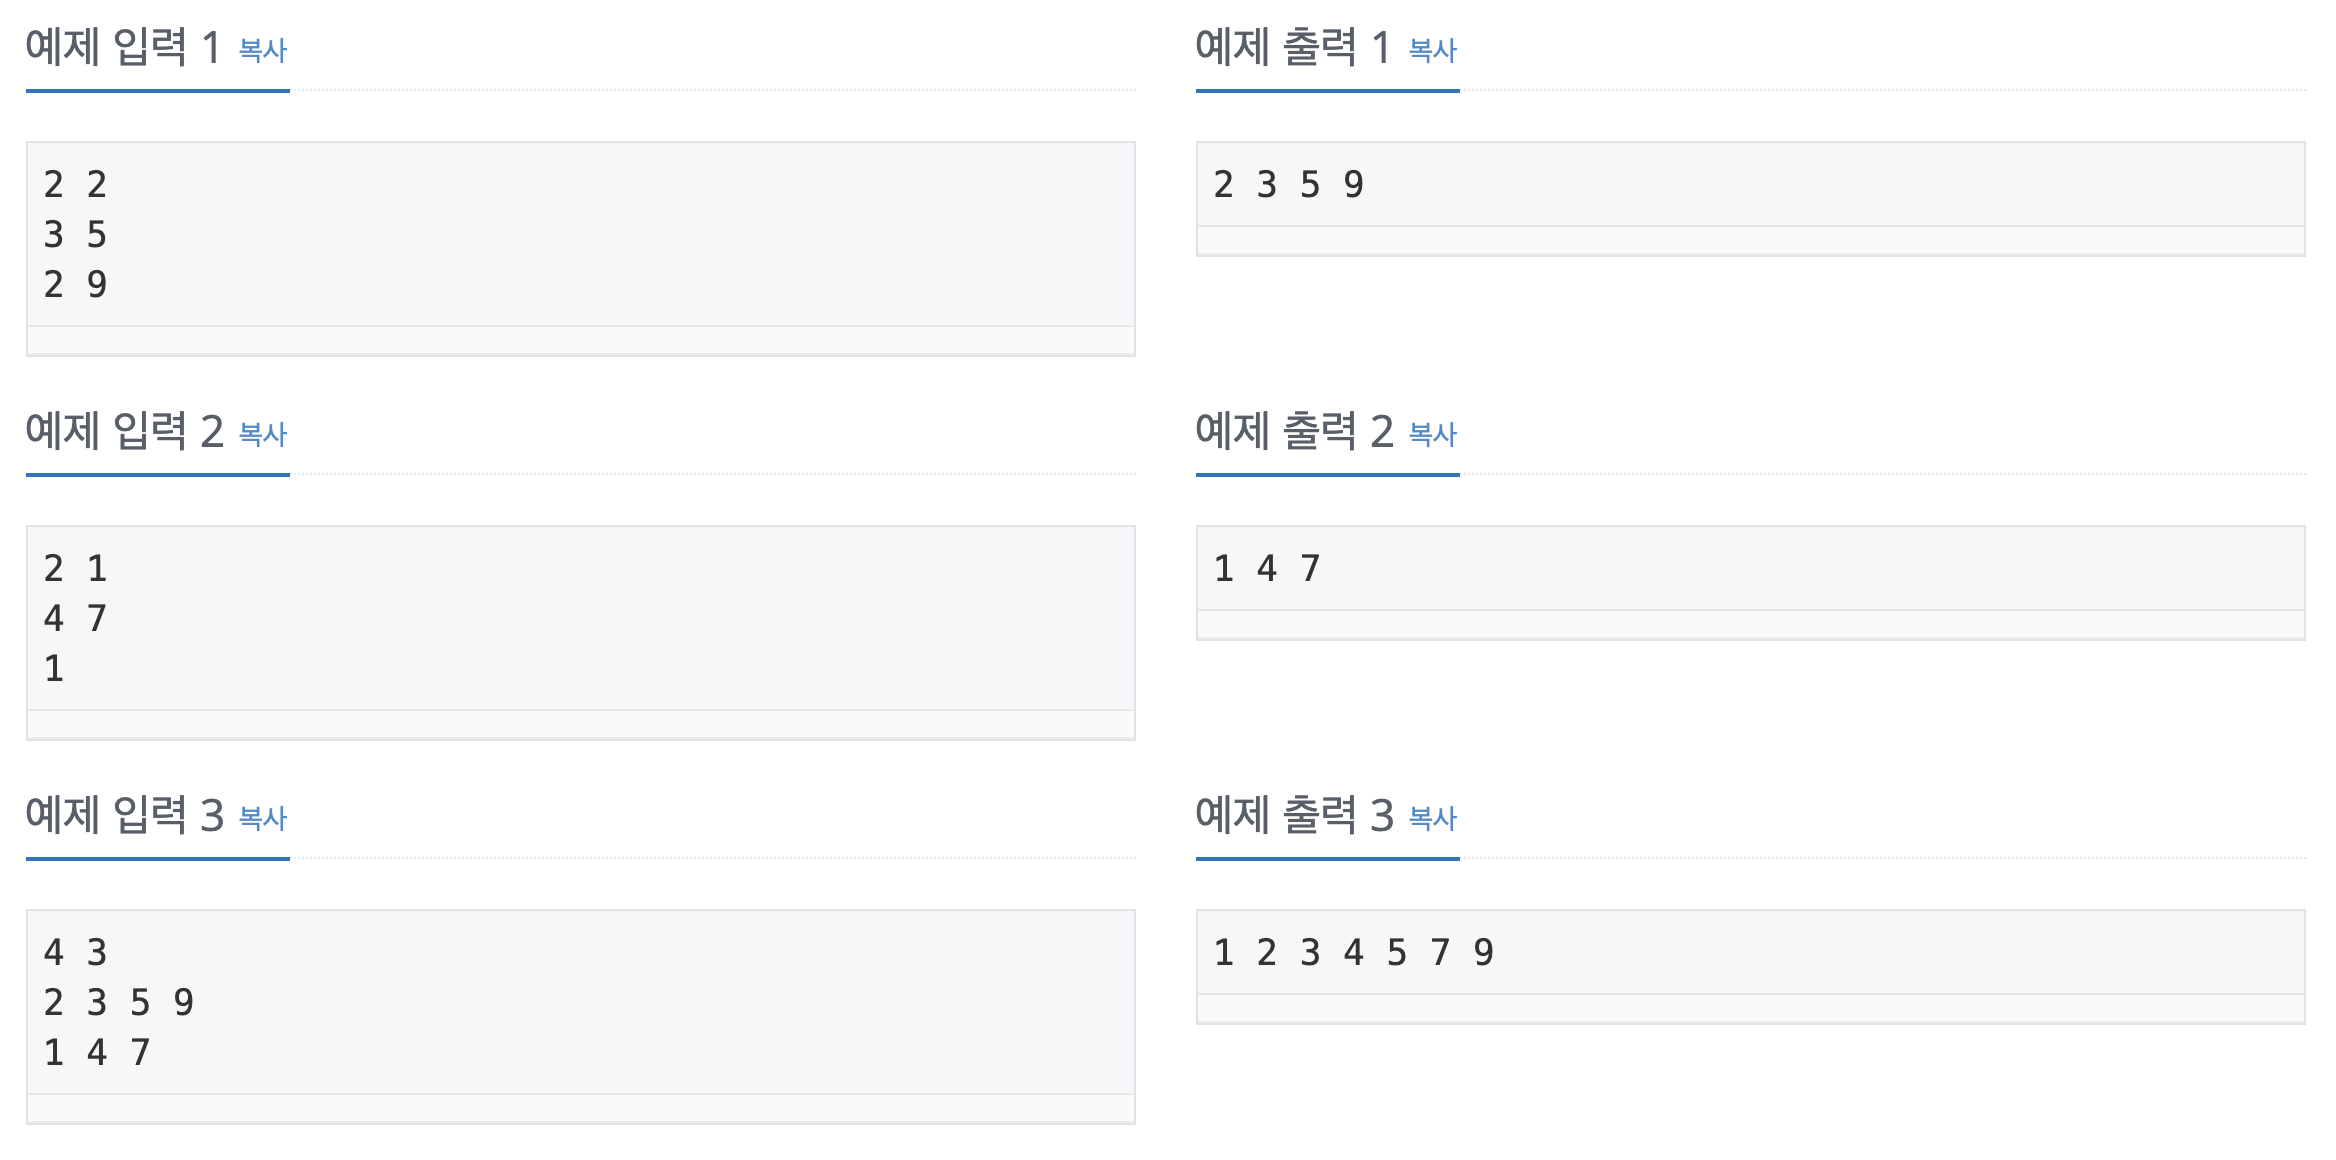Image resolution: width=2336 pixels, height=1160 pixels.
Task: Click the 예제 입력 1 heading
Action: 123,47
